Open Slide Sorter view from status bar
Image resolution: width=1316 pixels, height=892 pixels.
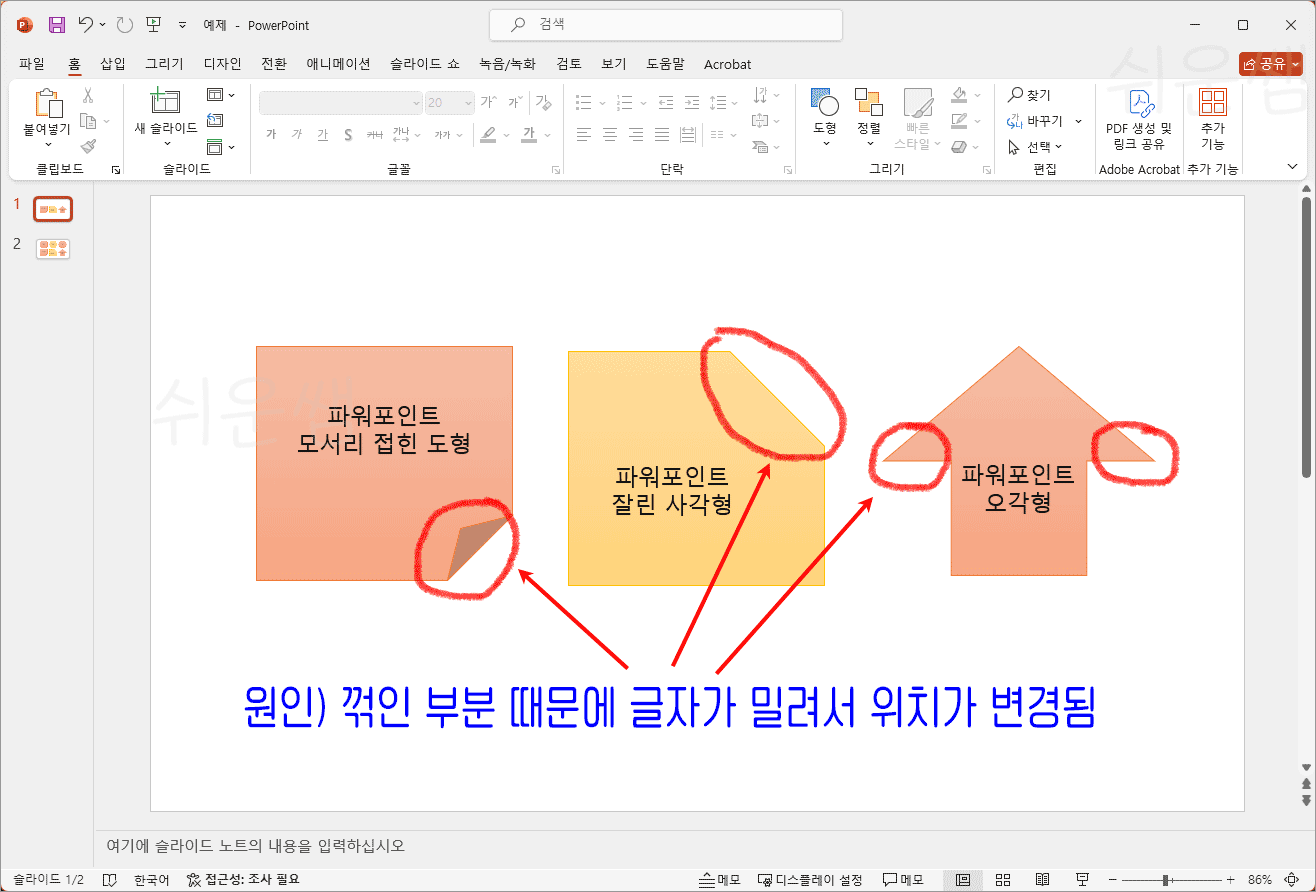tap(1001, 878)
